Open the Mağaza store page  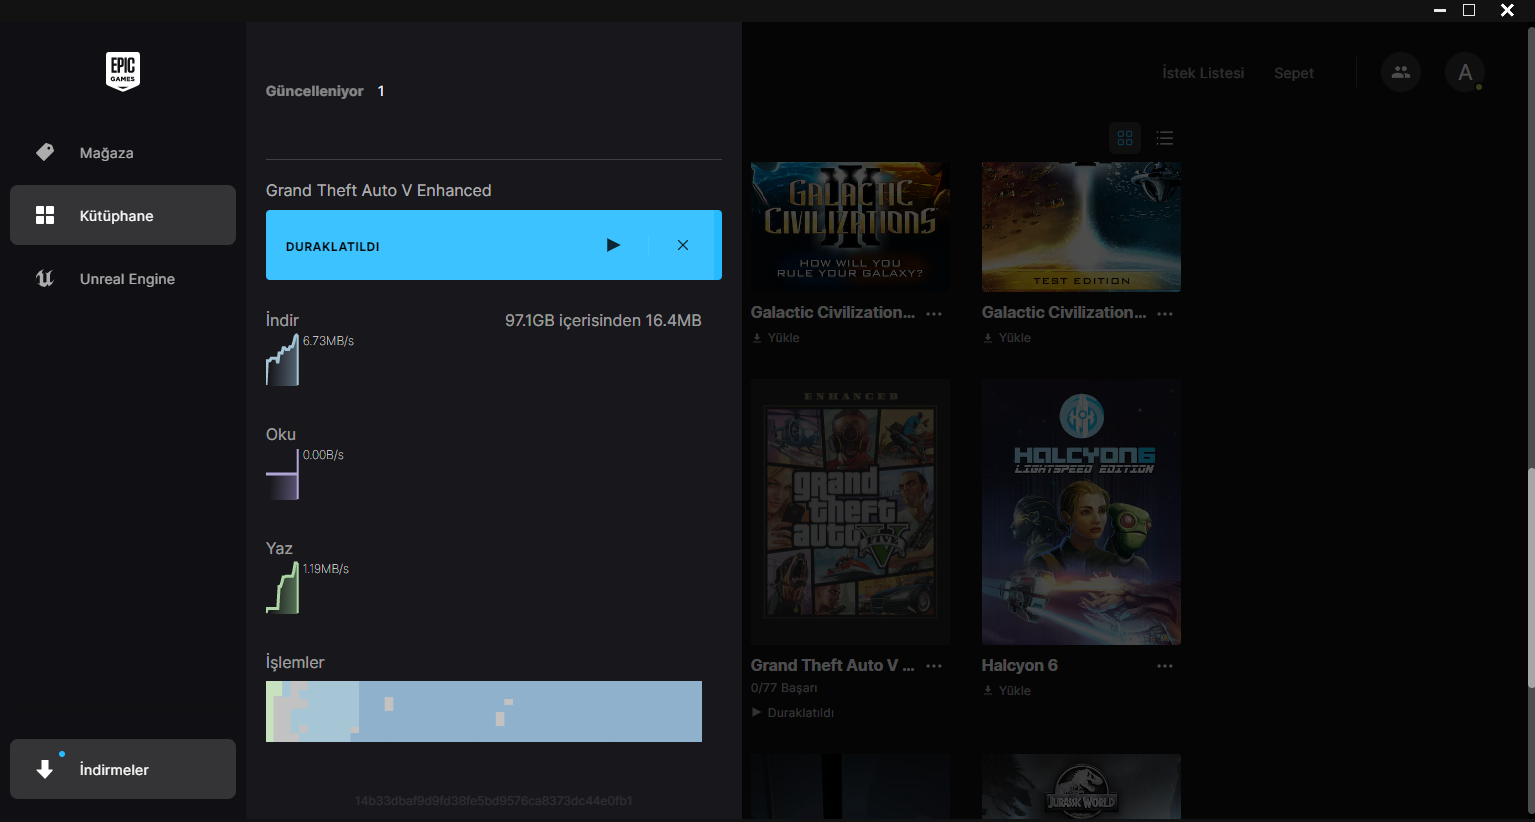[x=123, y=153]
